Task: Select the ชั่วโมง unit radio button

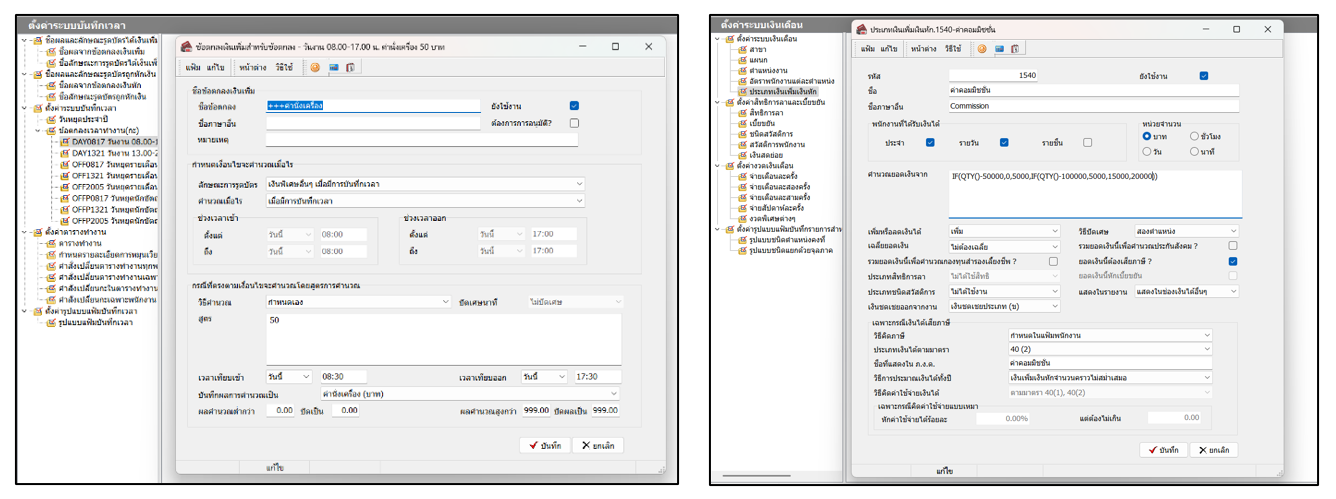Action: pyautogui.click(x=1194, y=136)
